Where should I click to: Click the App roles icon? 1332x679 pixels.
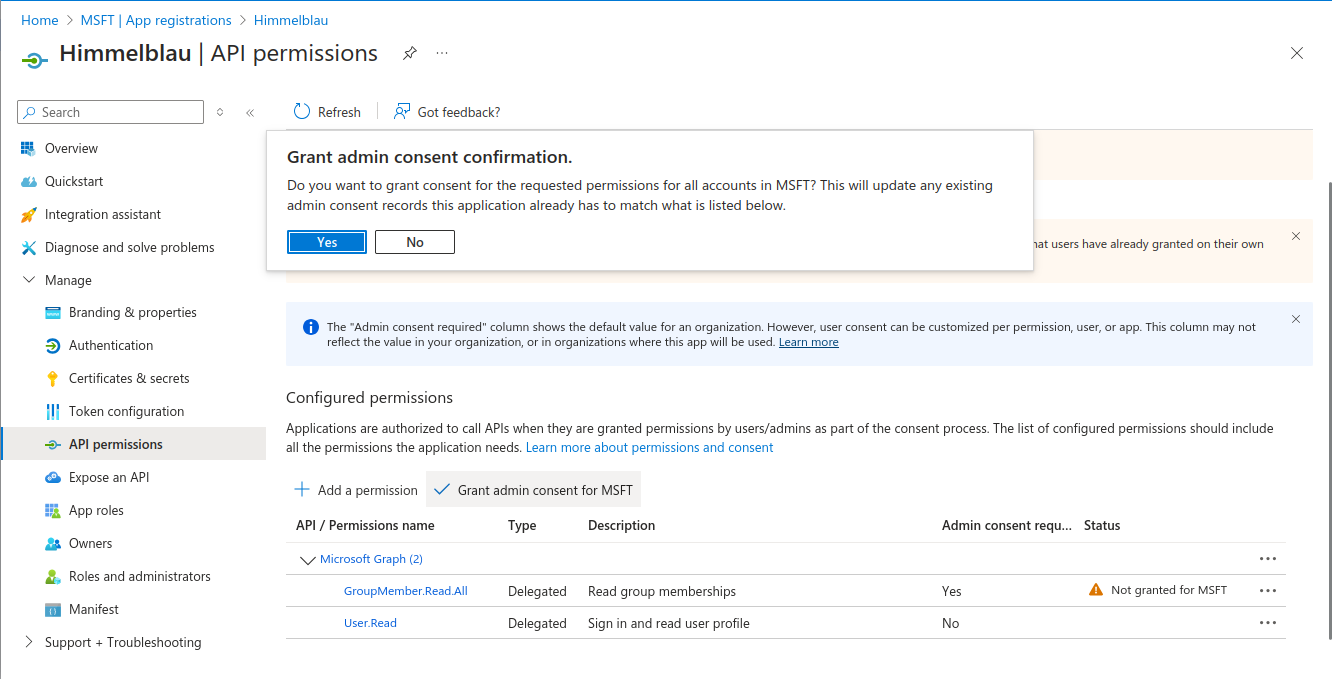tap(53, 510)
